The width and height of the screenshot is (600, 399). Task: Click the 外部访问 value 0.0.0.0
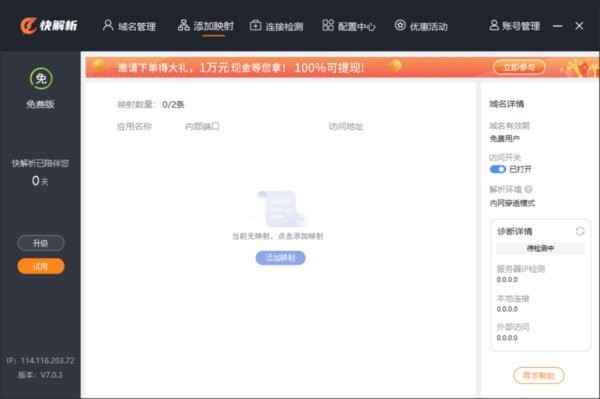507,338
